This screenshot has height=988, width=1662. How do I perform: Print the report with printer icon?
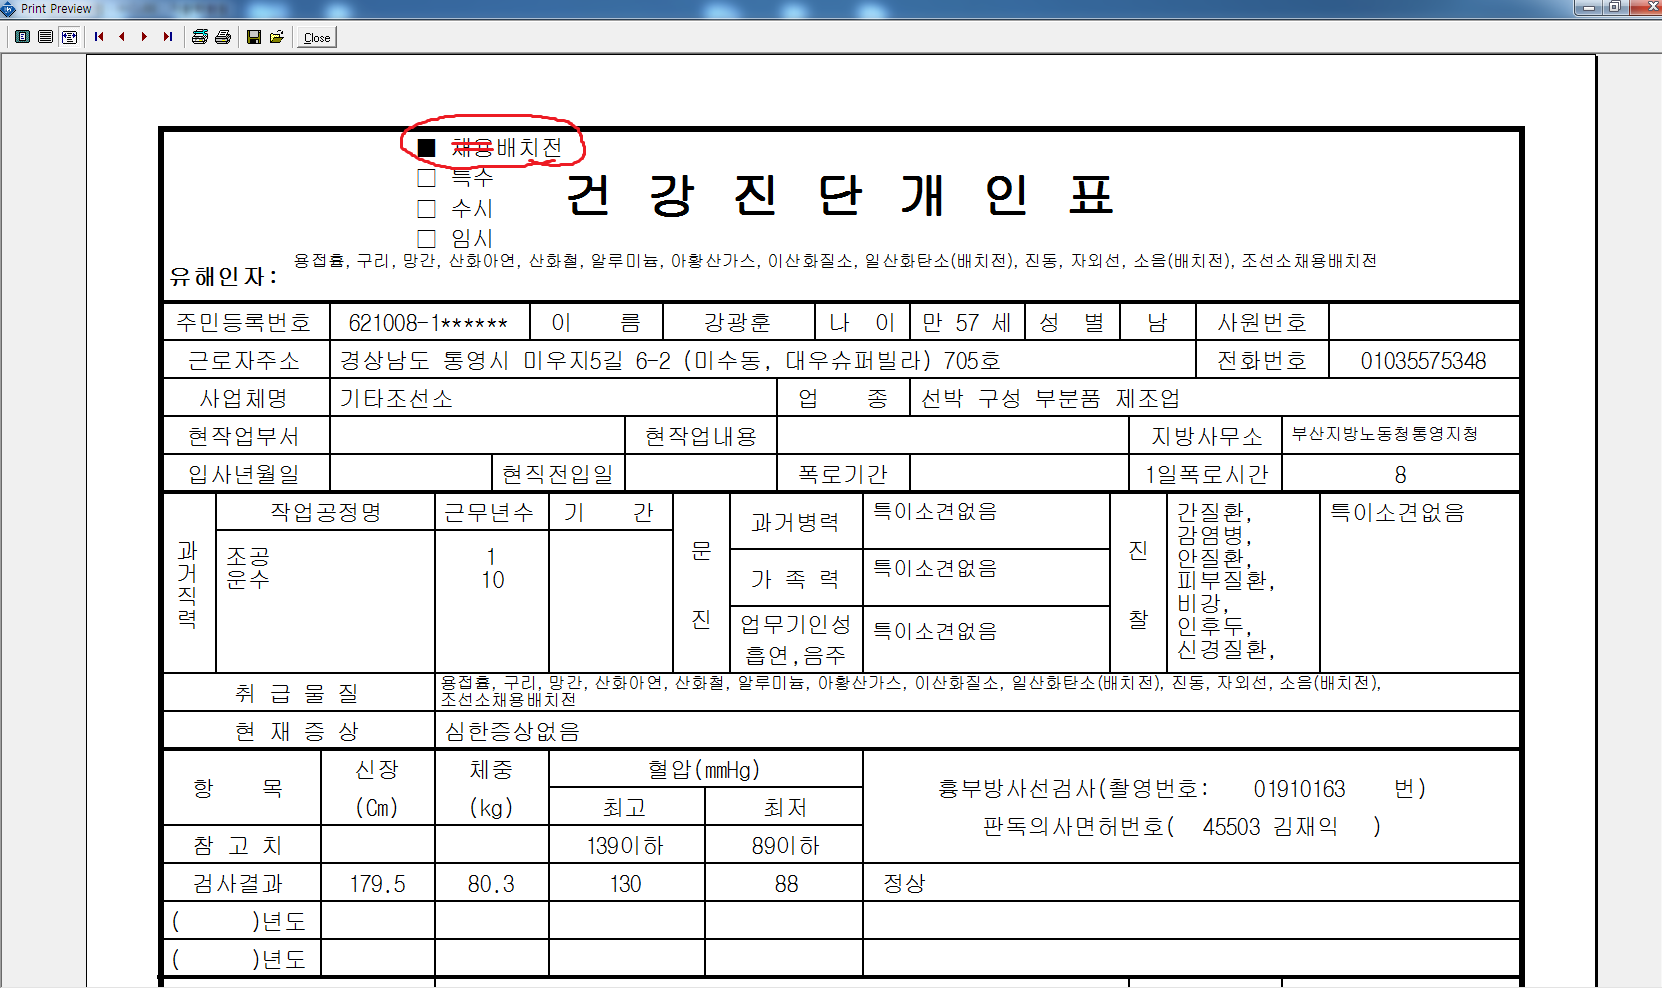coord(223,37)
